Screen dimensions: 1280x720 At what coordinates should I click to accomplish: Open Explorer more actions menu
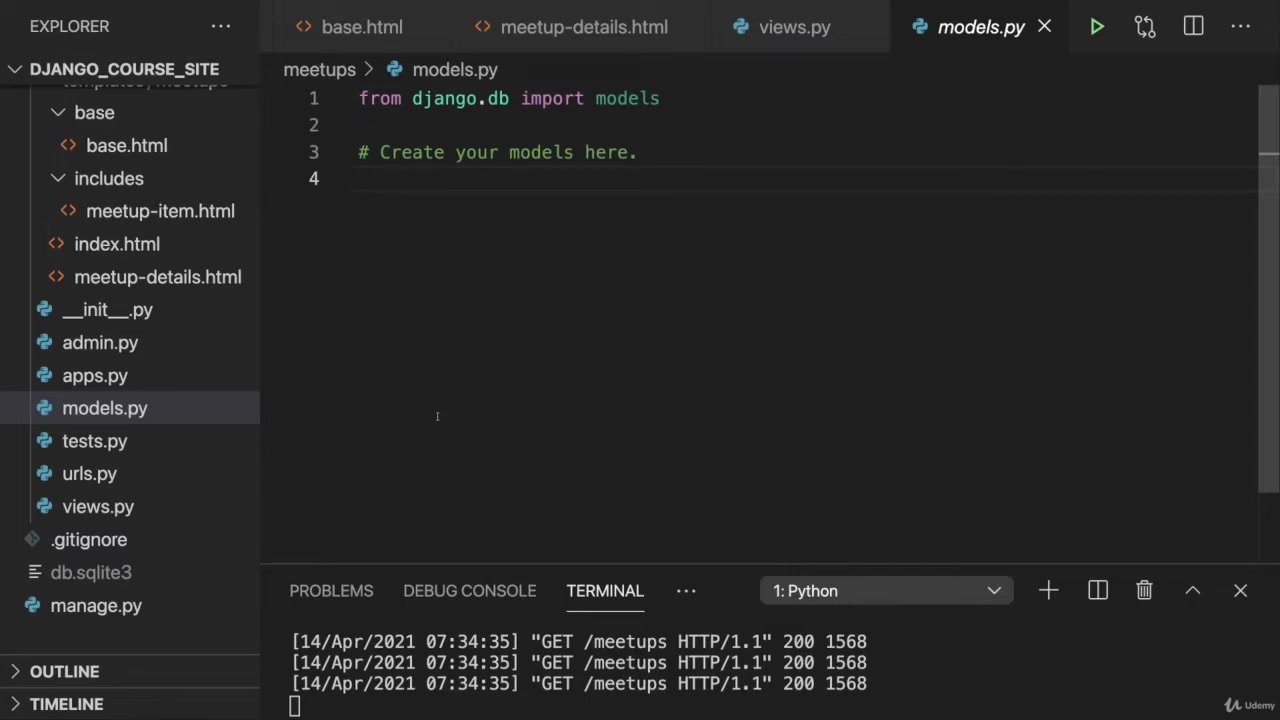(x=221, y=27)
